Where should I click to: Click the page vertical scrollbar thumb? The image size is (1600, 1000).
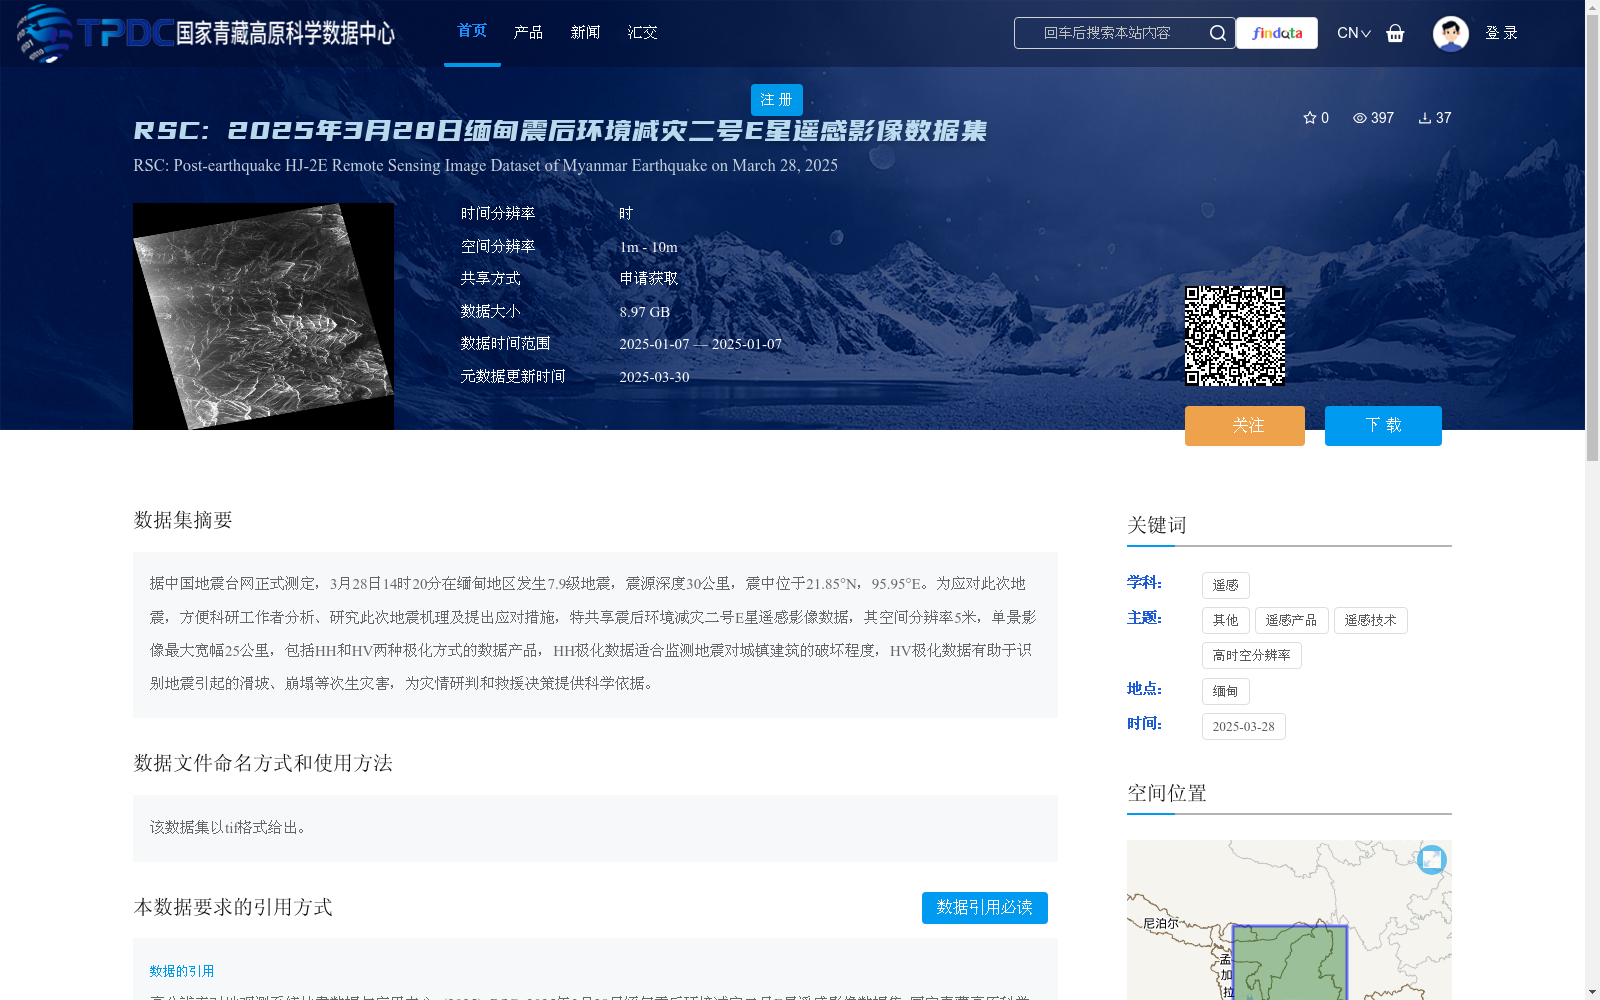(1592, 238)
